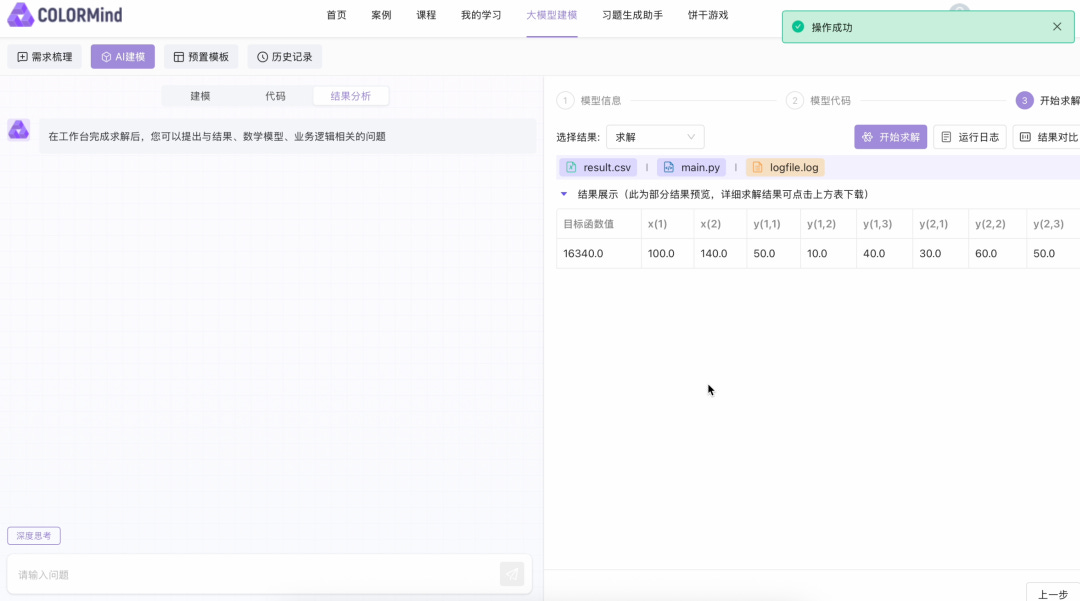Image resolution: width=1080 pixels, height=601 pixels.
Task: Click purple 开始求解 button
Action: tap(891, 137)
